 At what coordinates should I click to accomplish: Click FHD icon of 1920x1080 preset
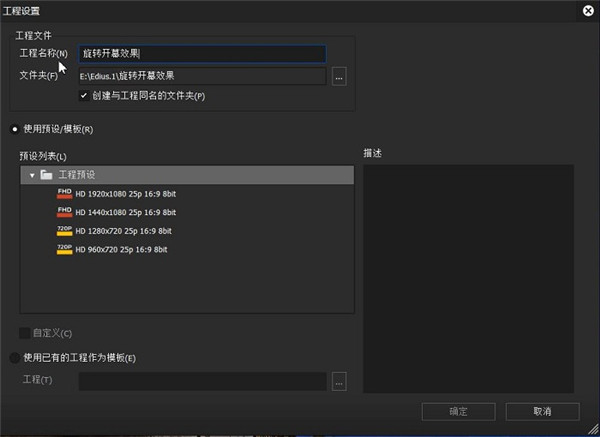click(64, 193)
